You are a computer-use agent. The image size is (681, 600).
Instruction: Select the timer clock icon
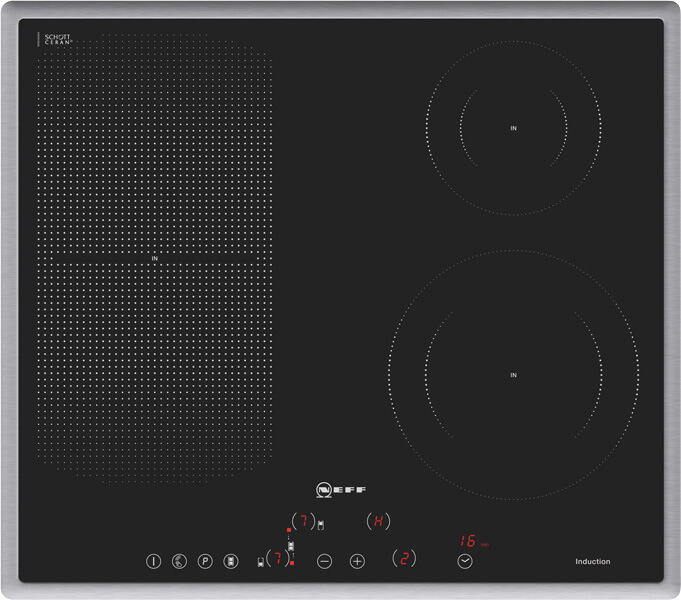click(465, 561)
